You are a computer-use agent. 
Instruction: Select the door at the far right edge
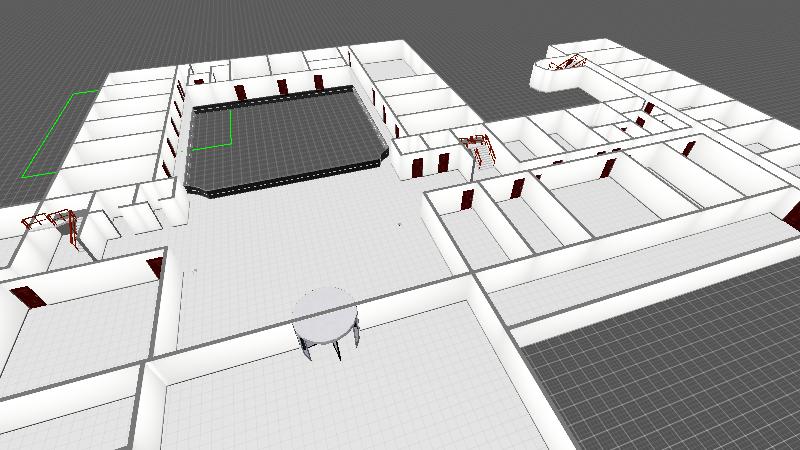pyautogui.click(x=793, y=215)
